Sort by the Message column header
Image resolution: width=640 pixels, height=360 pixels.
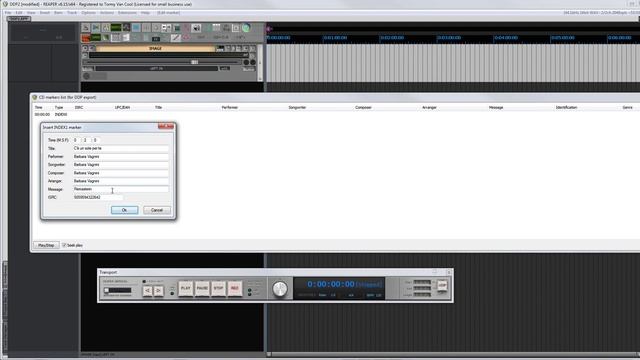point(496,107)
